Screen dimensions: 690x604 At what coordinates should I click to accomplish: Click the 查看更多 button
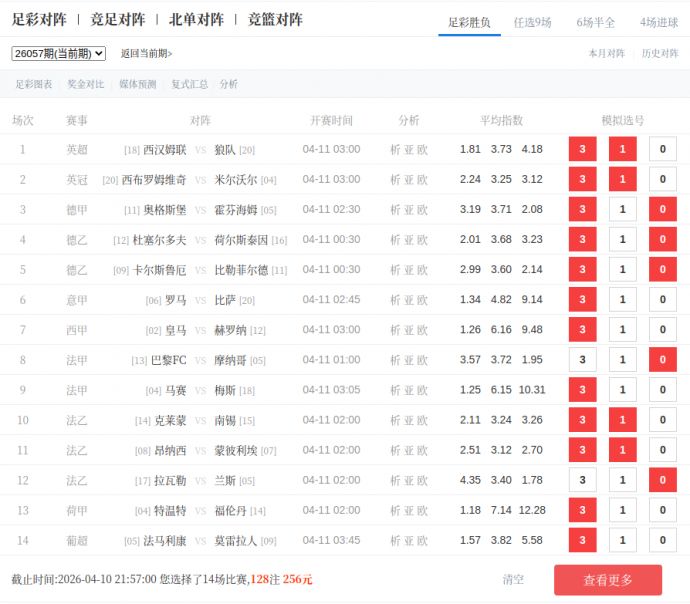click(608, 580)
